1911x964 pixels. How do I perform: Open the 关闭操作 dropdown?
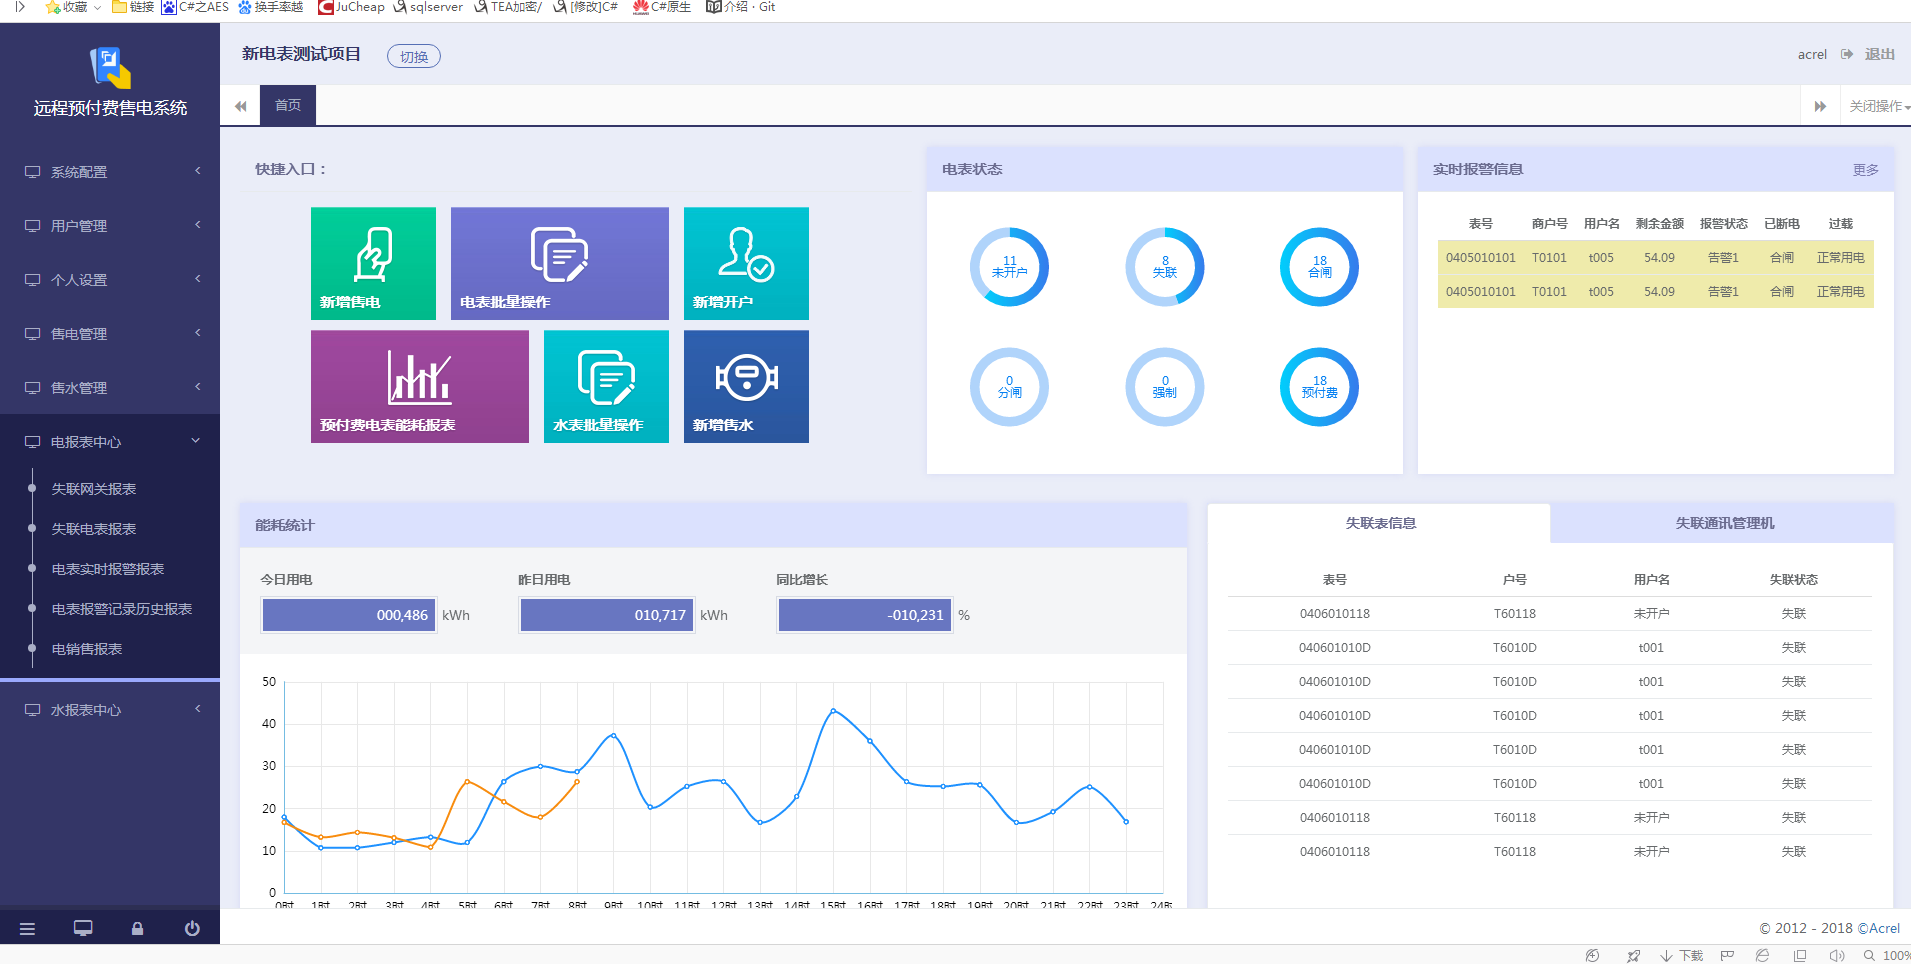click(1878, 106)
